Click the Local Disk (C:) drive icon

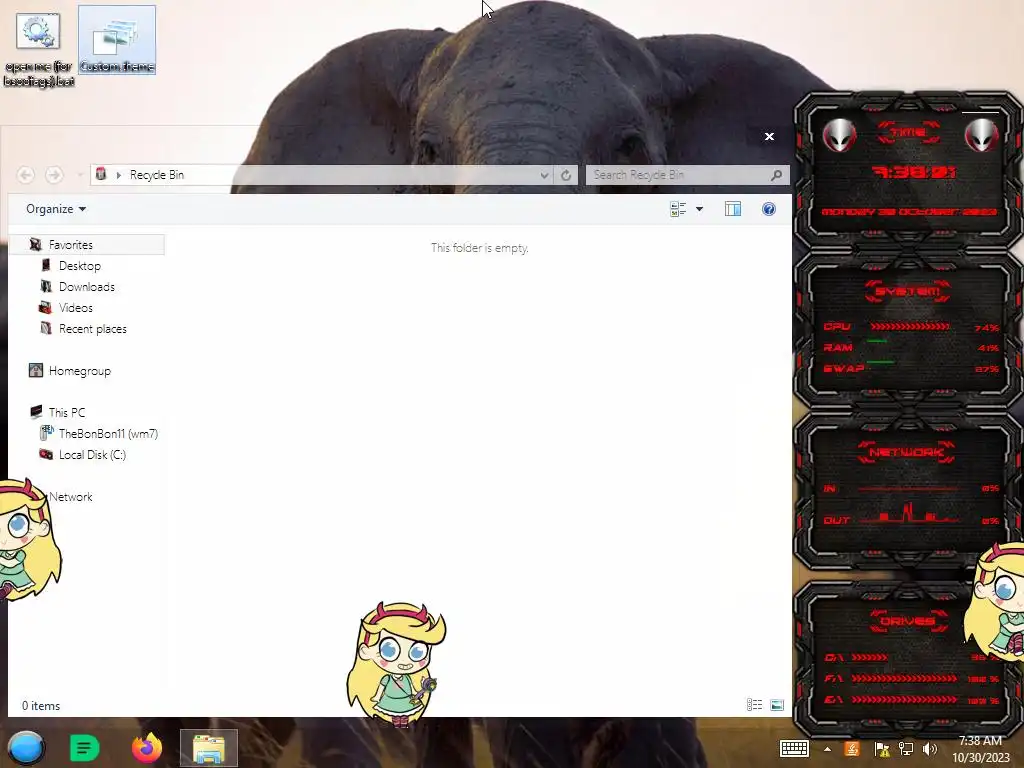[46, 454]
